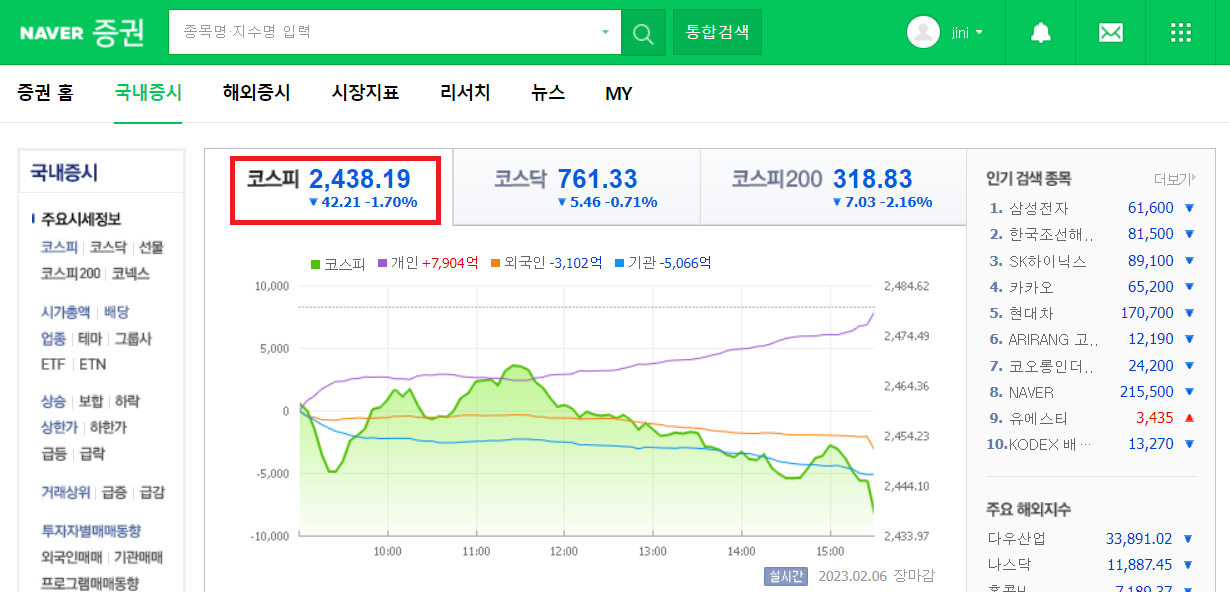Click the magnifier search icon button

click(x=643, y=32)
